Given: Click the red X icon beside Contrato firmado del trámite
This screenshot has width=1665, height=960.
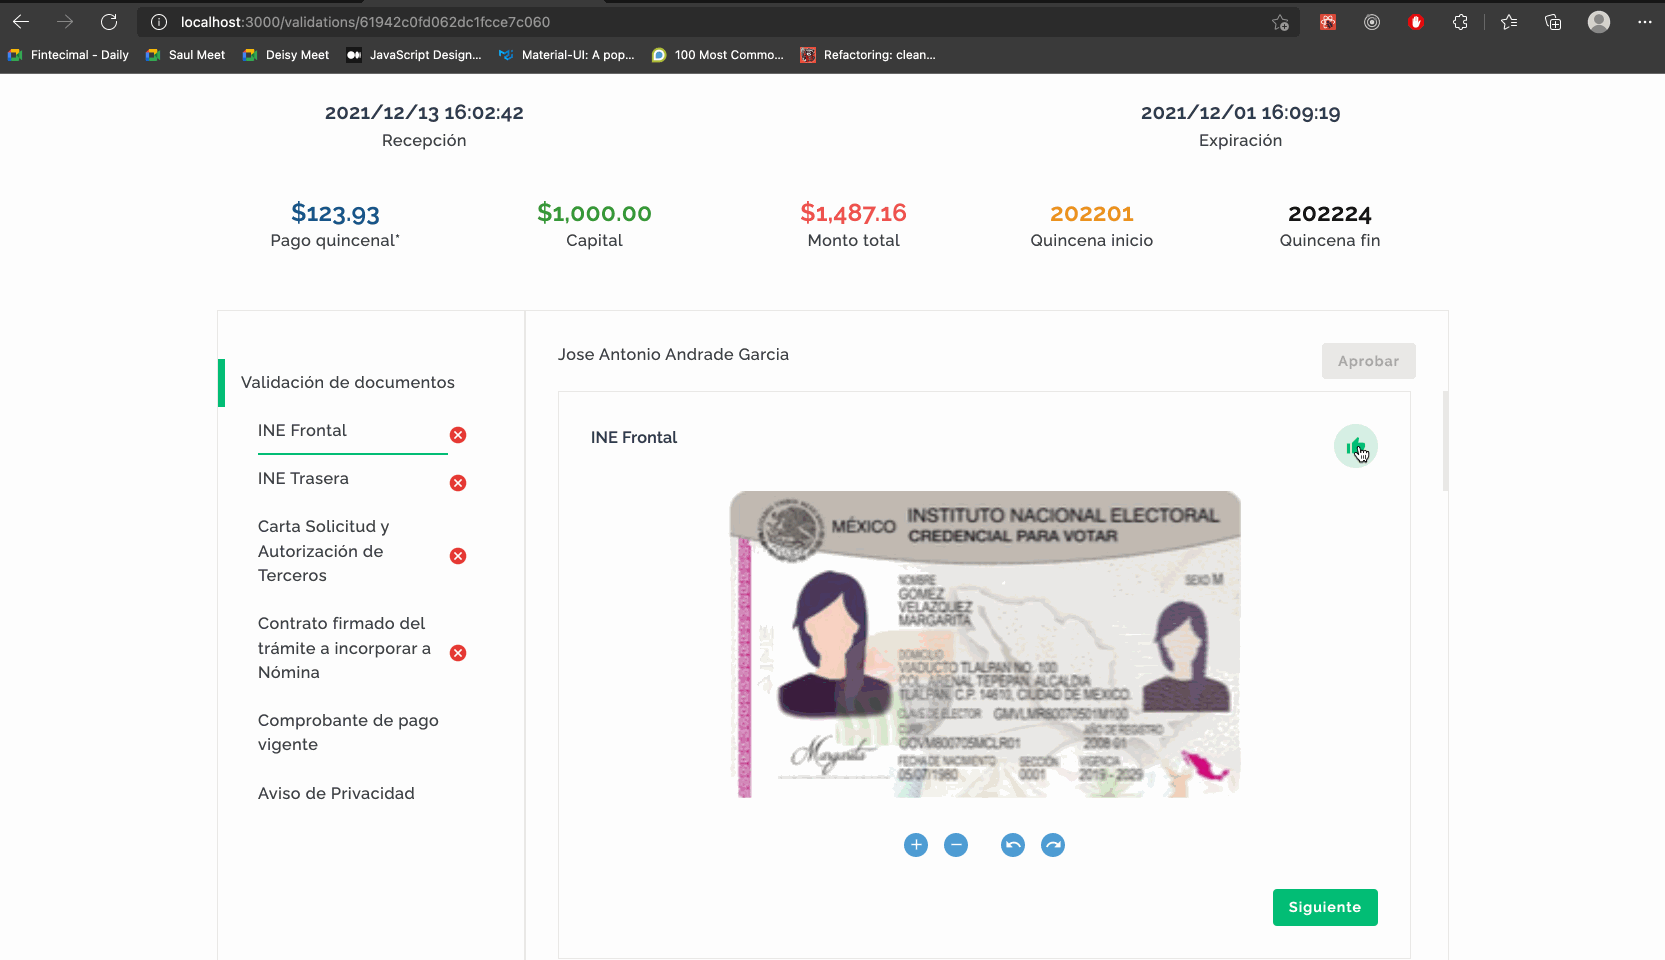Looking at the screenshot, I should [x=458, y=653].
